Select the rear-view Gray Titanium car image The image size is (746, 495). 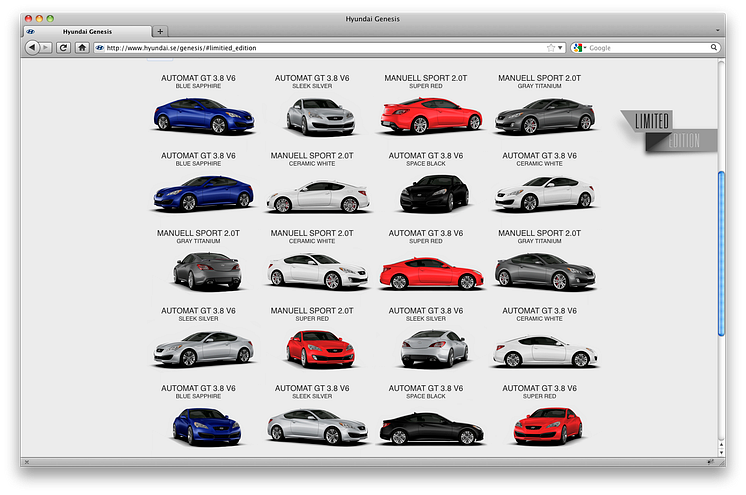coord(206,272)
